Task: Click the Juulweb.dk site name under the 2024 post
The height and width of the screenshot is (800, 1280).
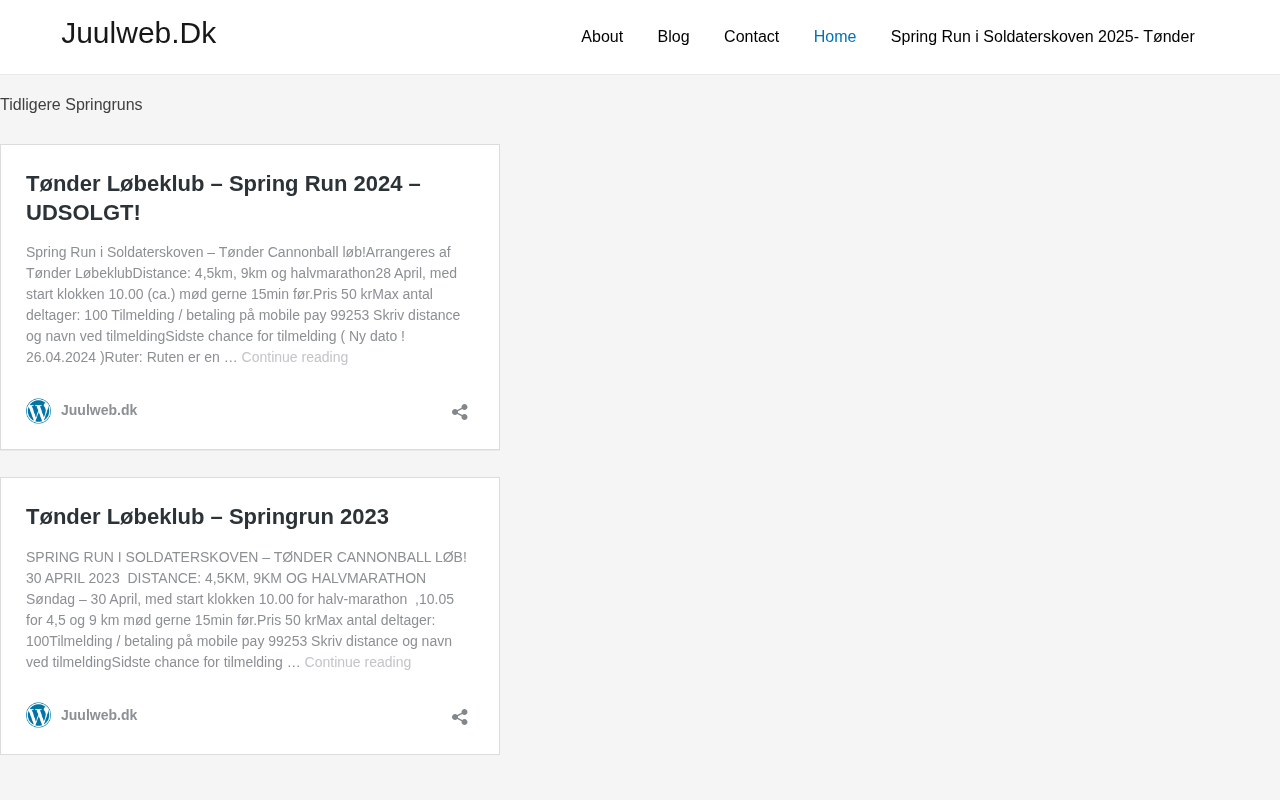Action: [99, 410]
